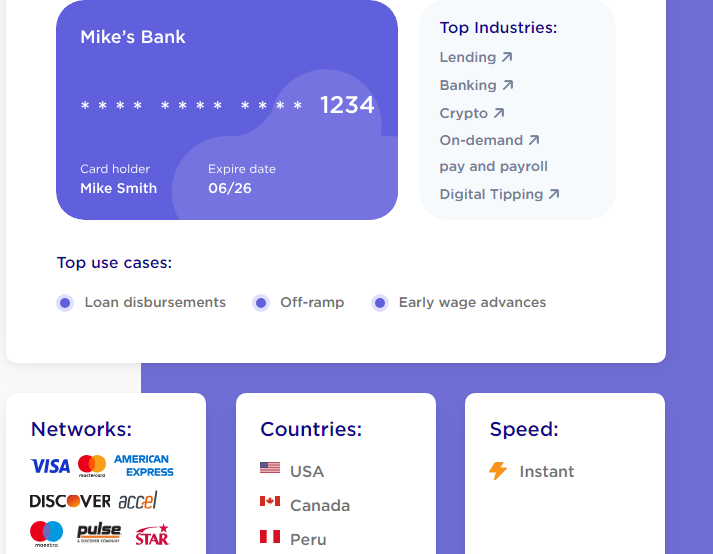Click the STAR network logo
The height and width of the screenshot is (554, 713).
tap(152, 534)
